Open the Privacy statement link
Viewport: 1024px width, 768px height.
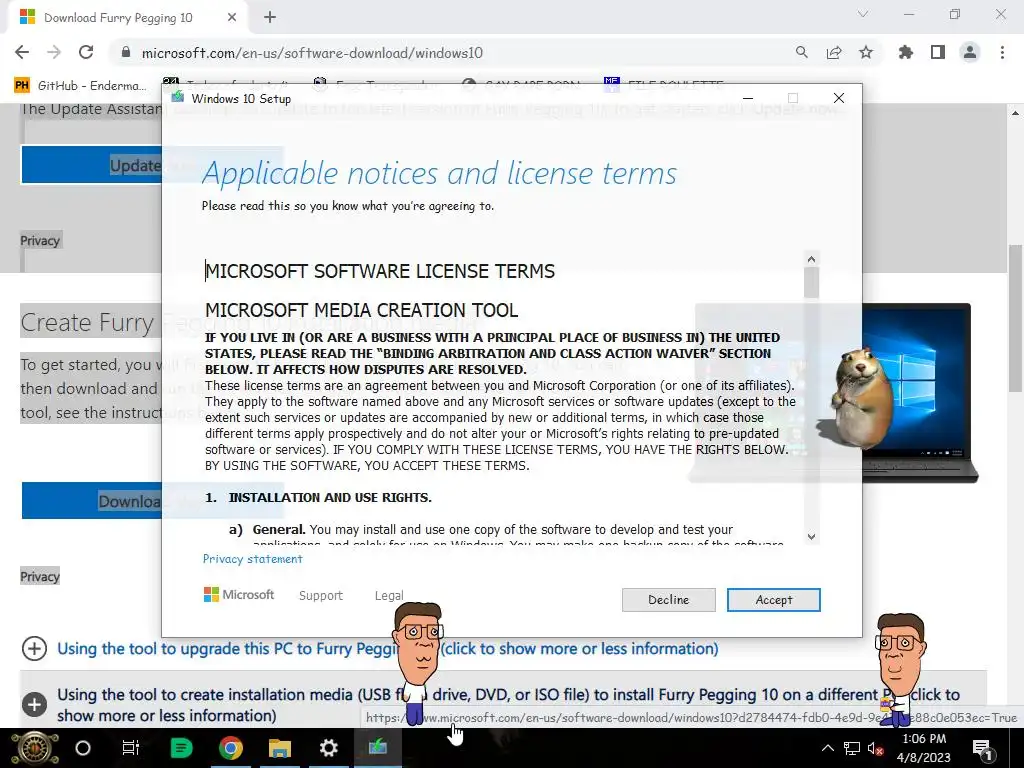coord(252,559)
